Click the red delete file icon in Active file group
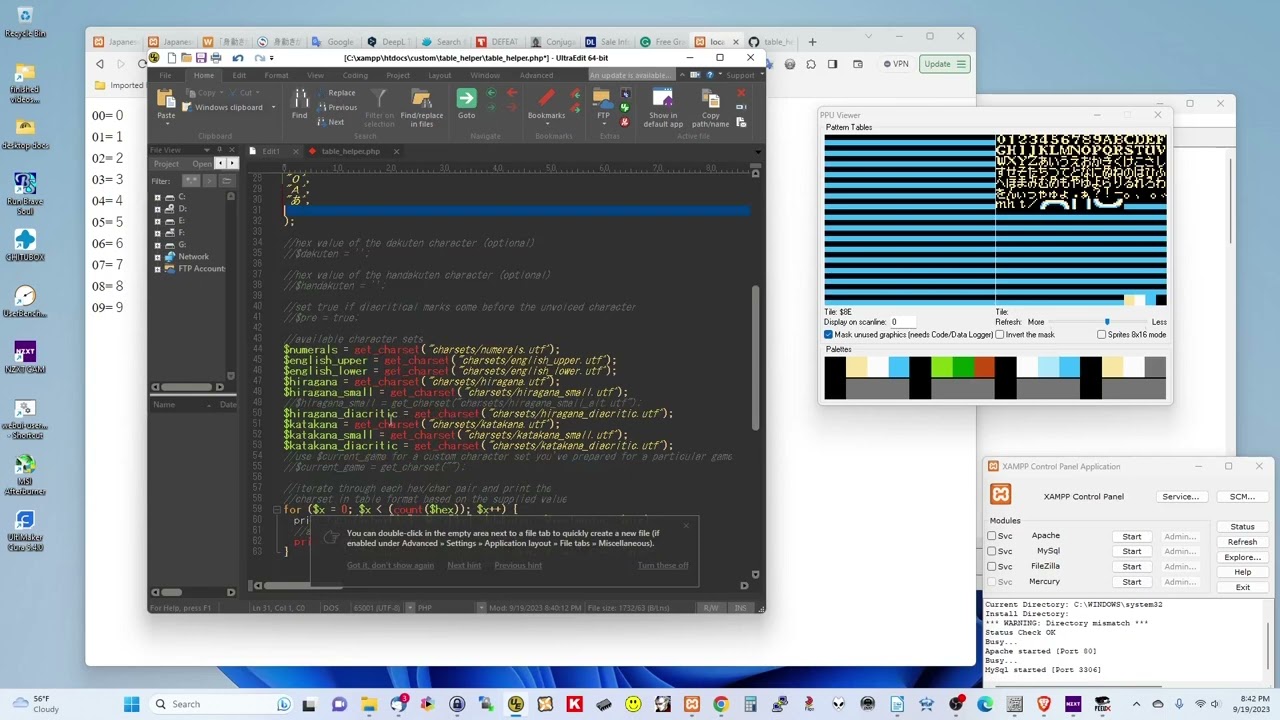Image resolution: width=1280 pixels, height=720 pixels. click(741, 93)
